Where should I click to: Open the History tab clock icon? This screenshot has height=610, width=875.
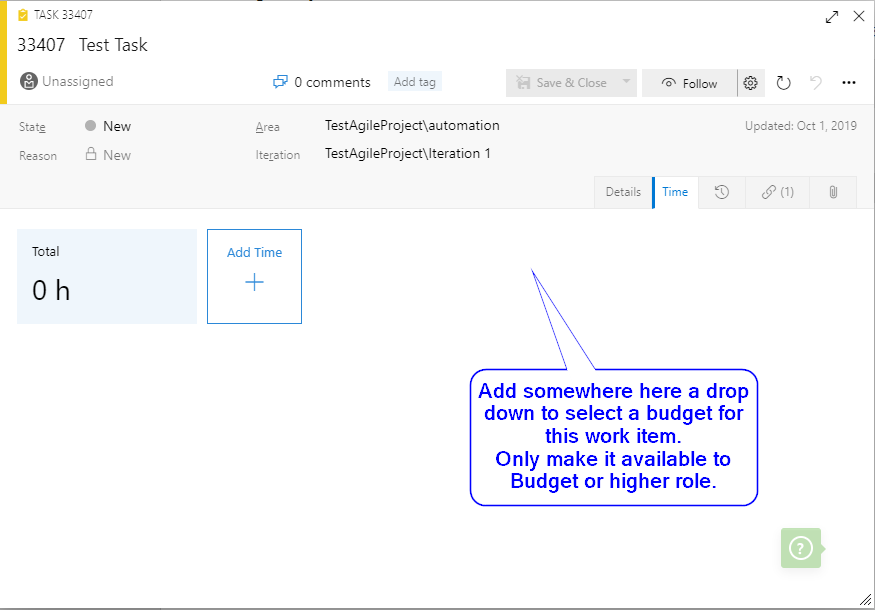tap(722, 192)
